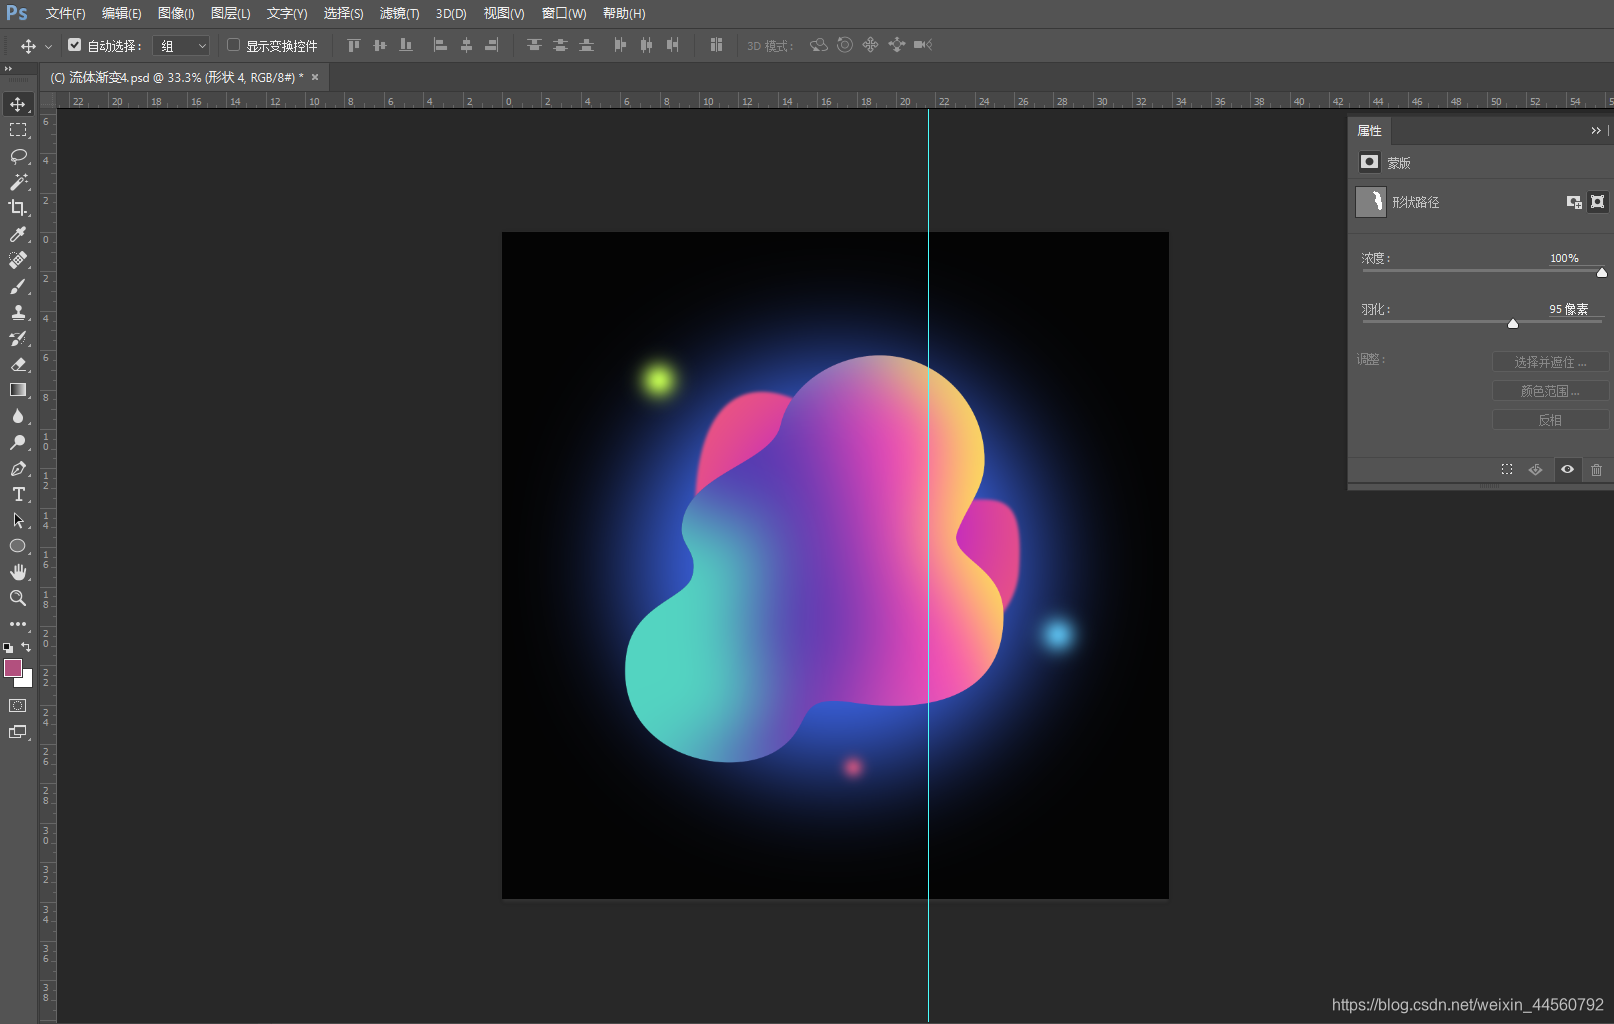1614x1024 pixels.
Task: Select the Brush tool
Action: [x=18, y=286]
